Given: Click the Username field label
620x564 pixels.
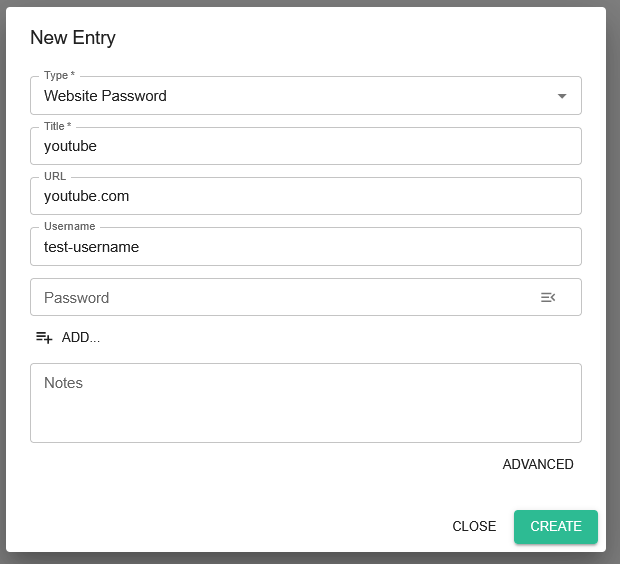Looking at the screenshot, I should [70, 226].
